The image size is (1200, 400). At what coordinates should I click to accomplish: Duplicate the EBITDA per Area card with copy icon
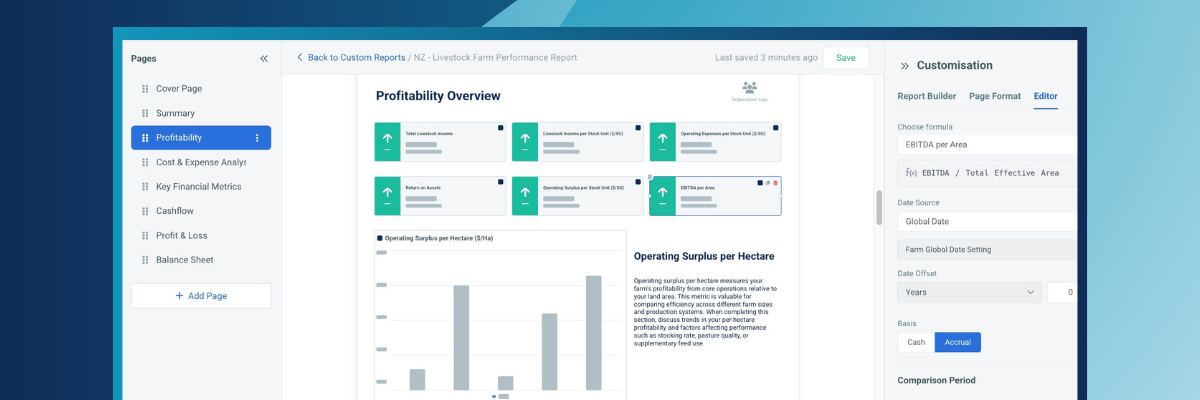pyautogui.click(x=768, y=183)
